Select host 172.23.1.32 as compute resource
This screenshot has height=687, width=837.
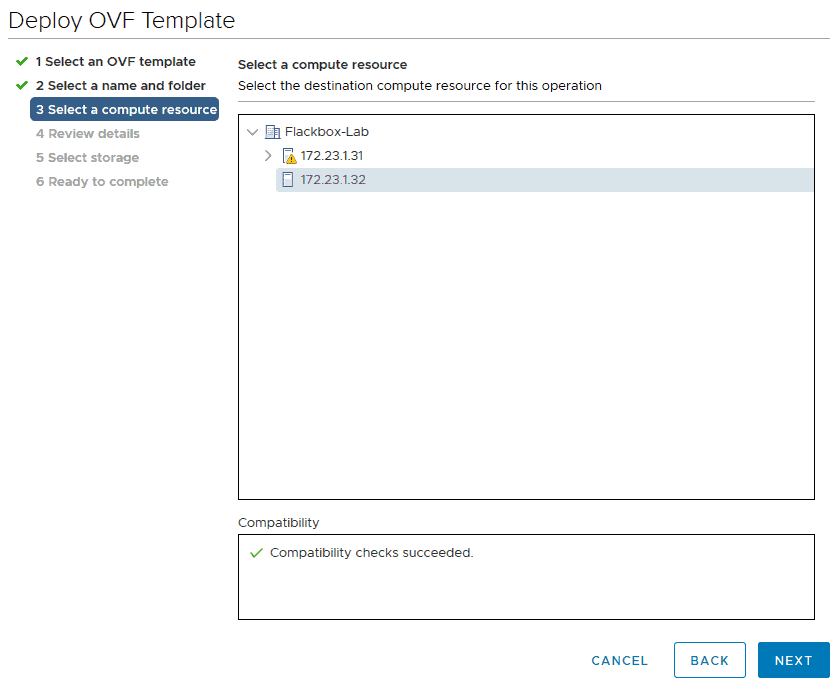click(x=544, y=180)
